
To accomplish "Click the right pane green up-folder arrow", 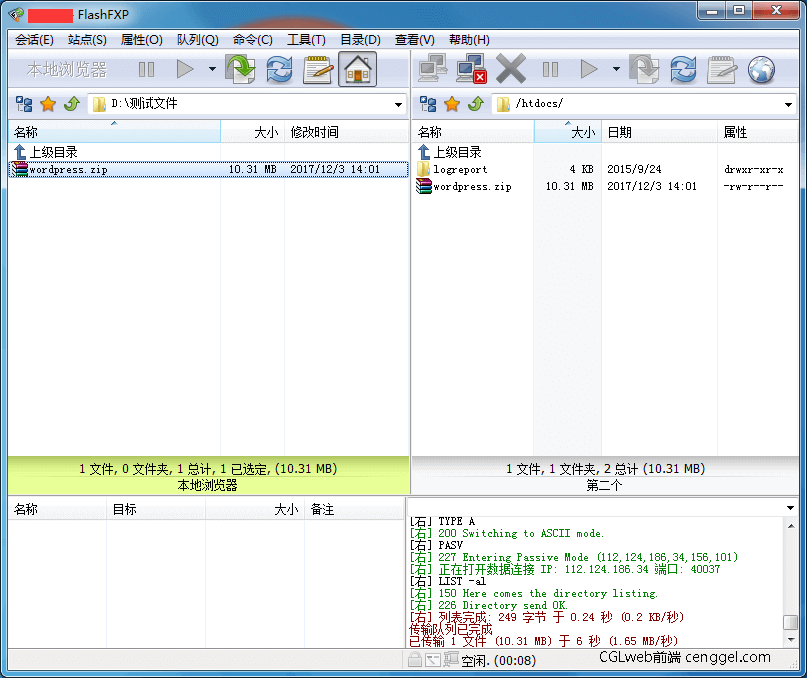I will [476, 103].
